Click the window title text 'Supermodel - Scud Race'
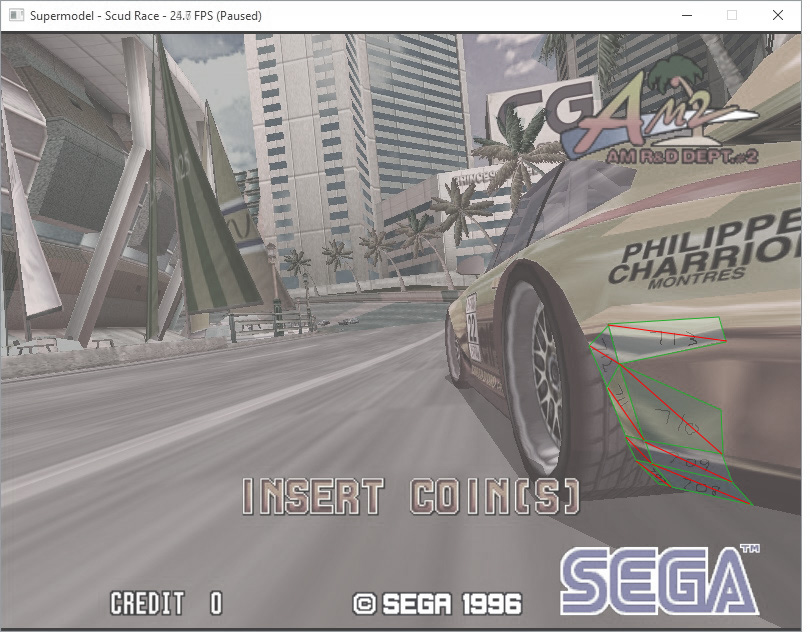 [x=95, y=16]
